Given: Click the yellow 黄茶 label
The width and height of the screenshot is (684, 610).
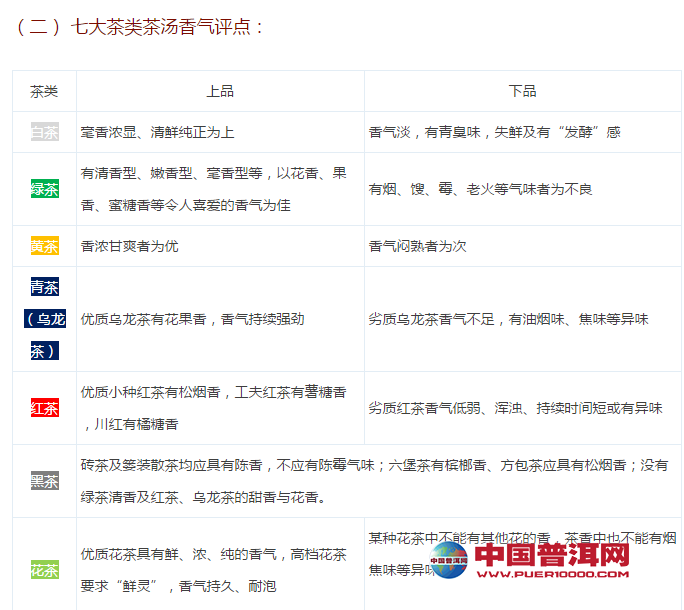Looking at the screenshot, I should click(44, 246).
